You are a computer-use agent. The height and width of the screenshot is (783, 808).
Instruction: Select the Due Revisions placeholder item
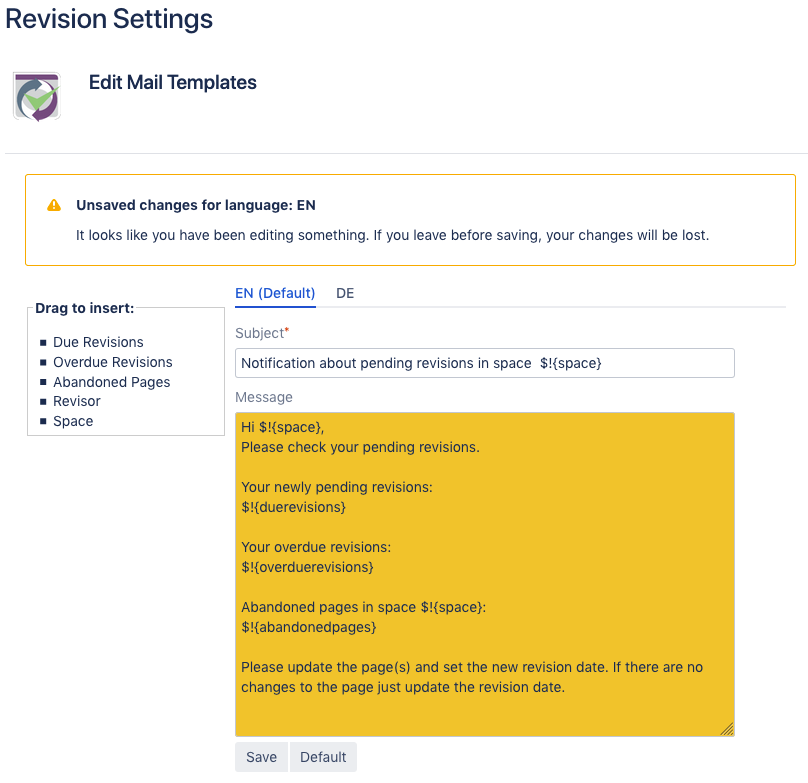pos(98,342)
